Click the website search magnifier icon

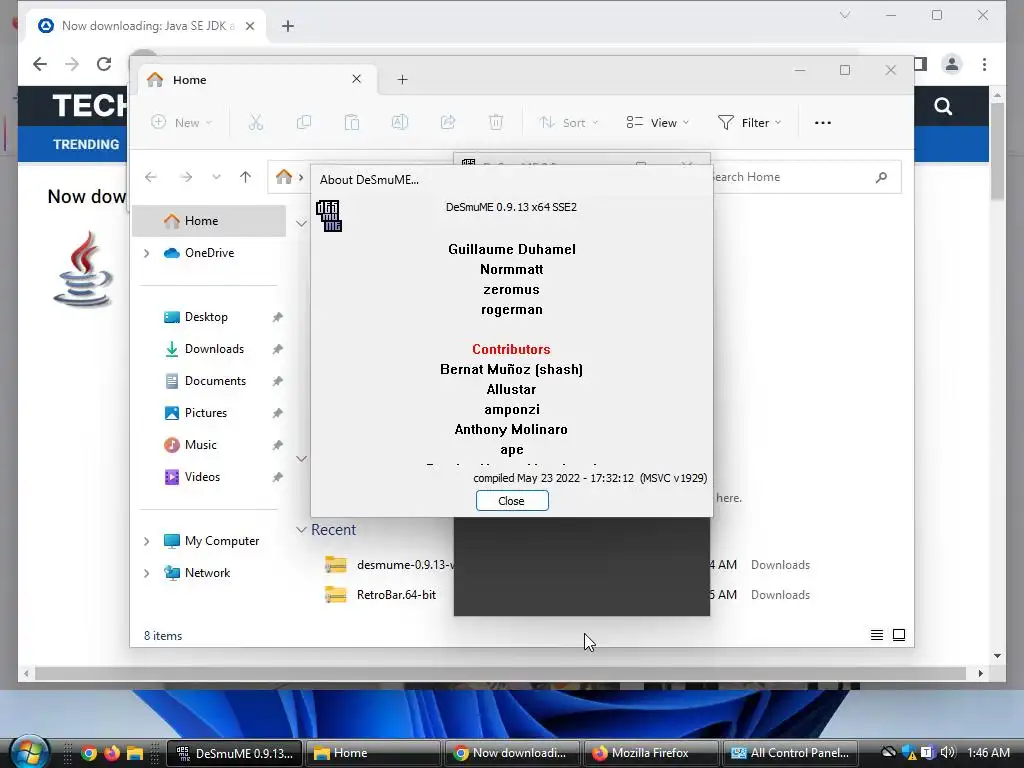[x=943, y=106]
